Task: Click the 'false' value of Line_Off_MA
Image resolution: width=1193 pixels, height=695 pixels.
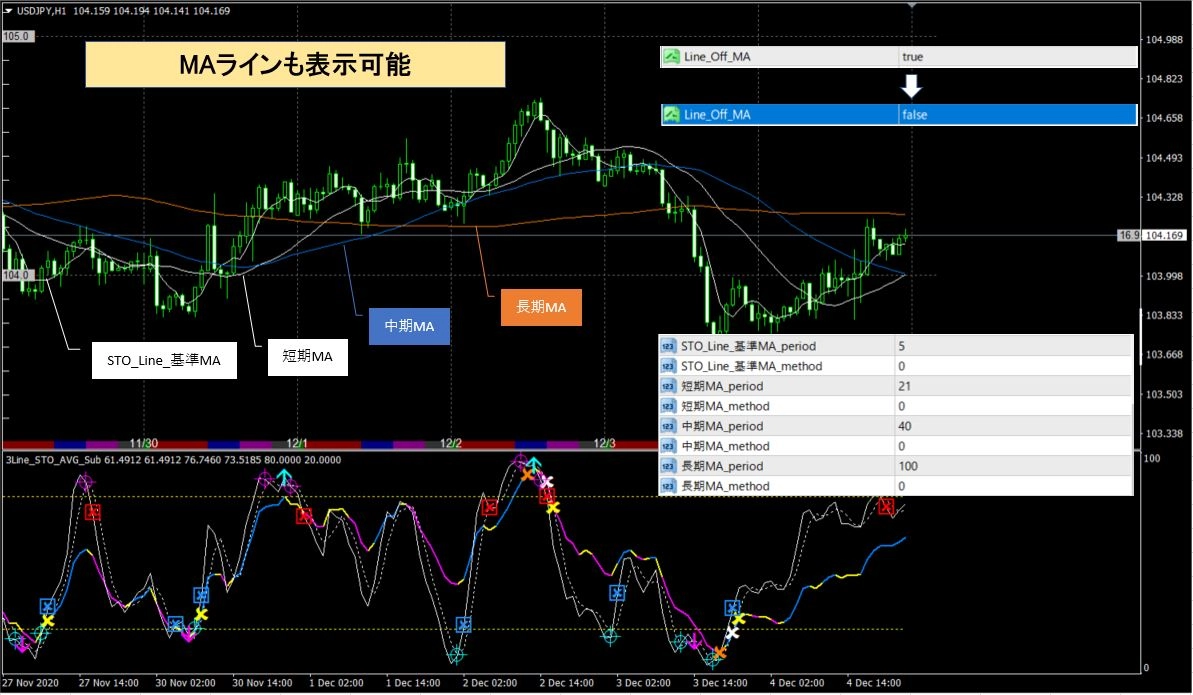Action: pos(915,115)
